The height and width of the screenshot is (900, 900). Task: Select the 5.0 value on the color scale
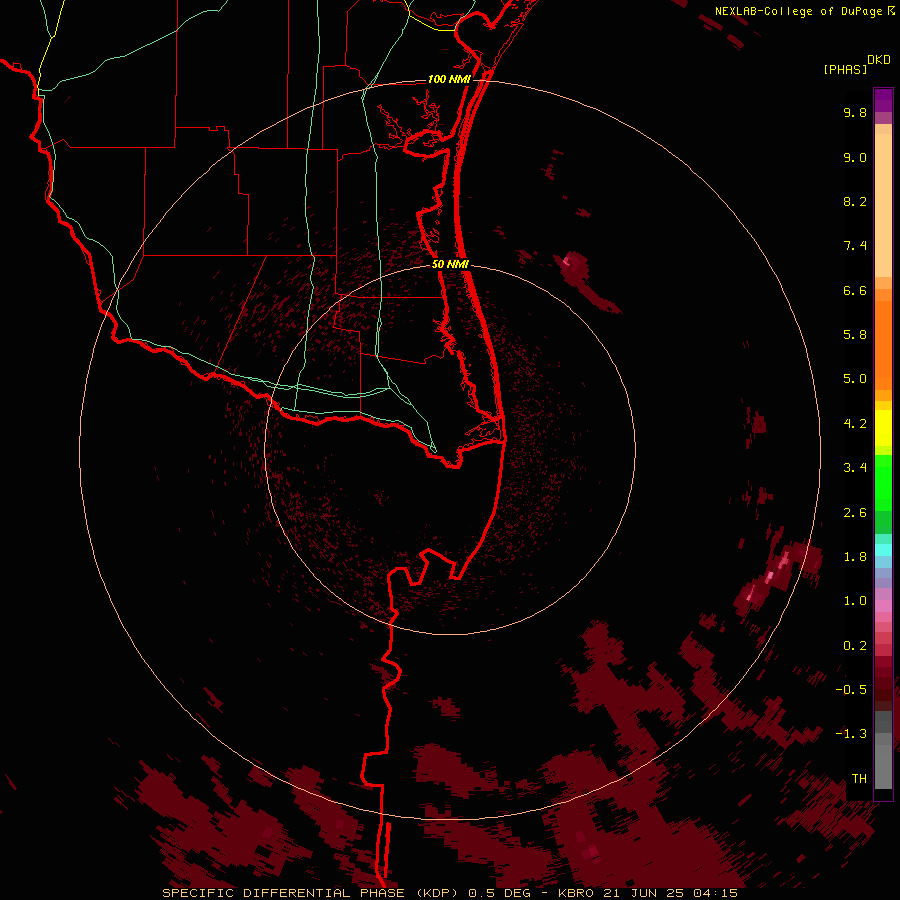coord(855,379)
